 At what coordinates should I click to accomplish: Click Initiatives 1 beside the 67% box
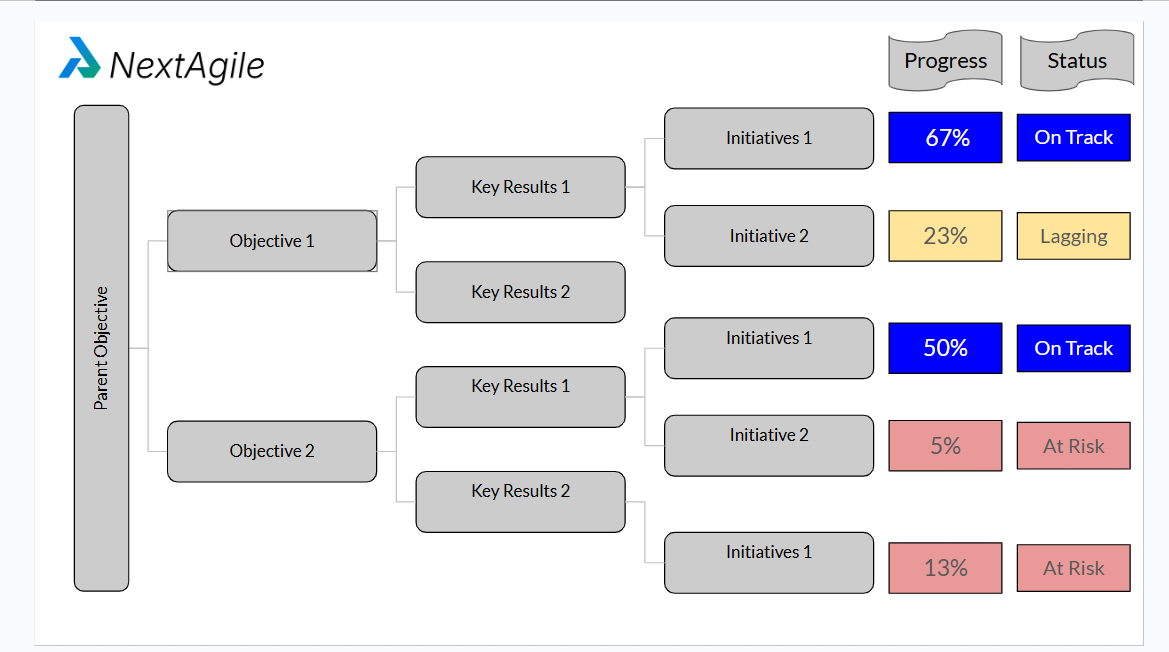click(769, 138)
